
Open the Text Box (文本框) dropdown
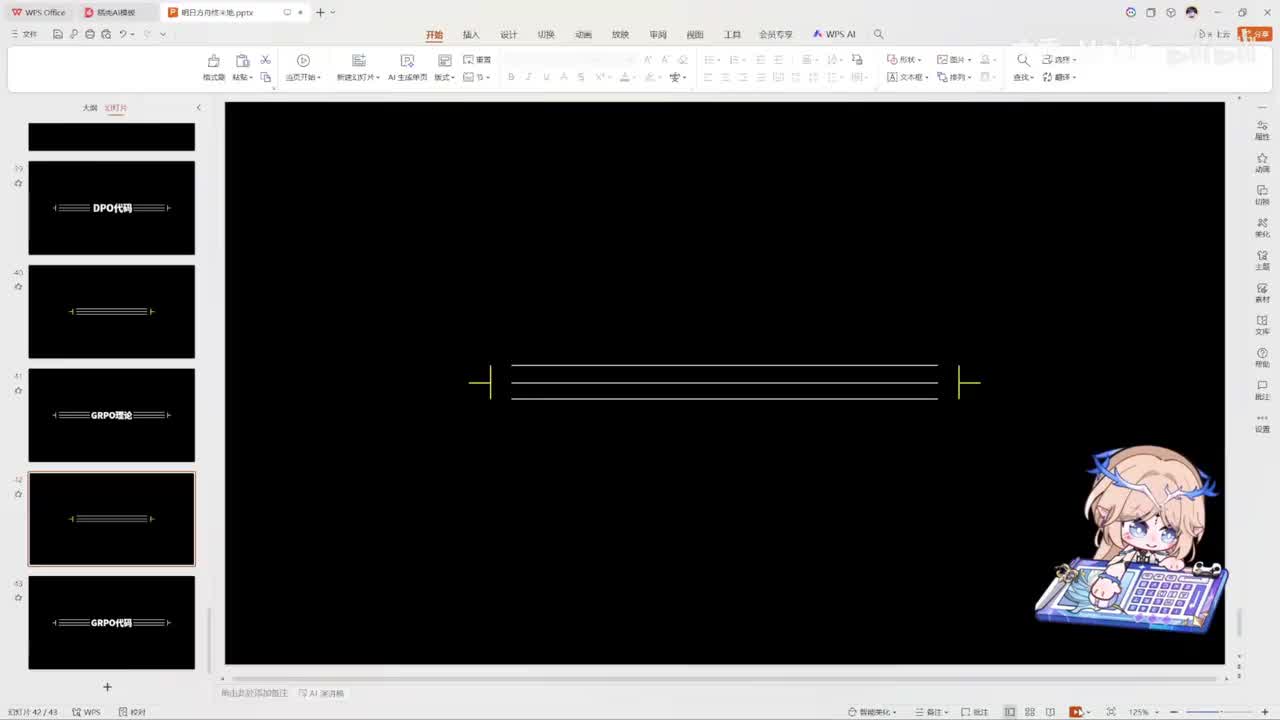click(x=908, y=77)
